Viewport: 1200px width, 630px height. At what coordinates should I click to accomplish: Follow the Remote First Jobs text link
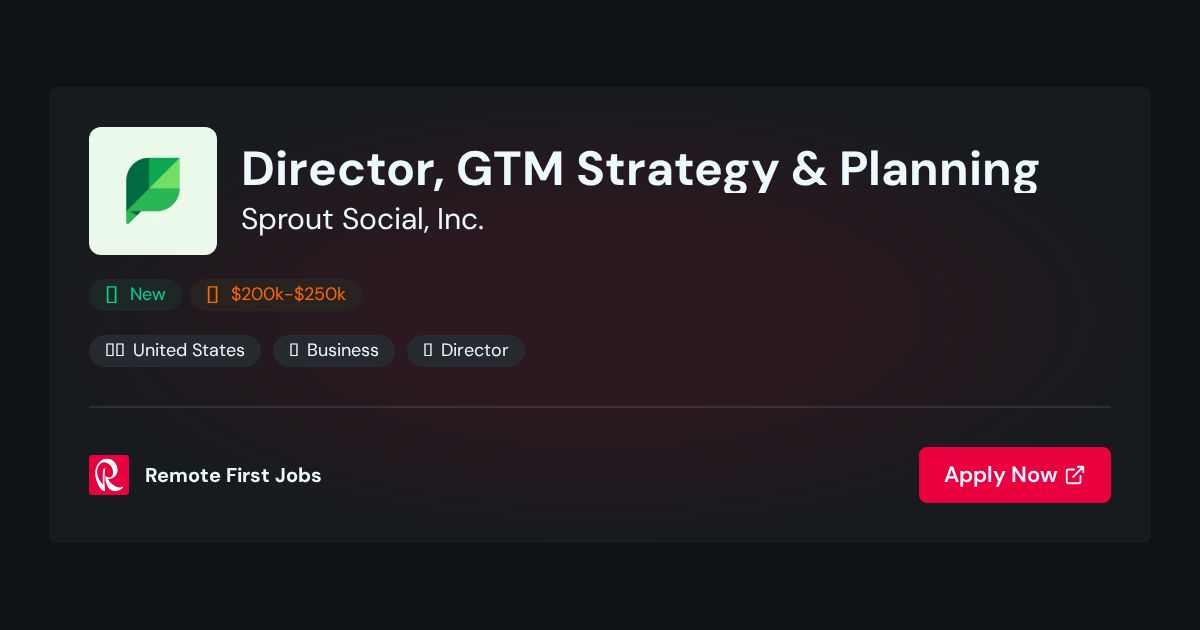coord(233,475)
